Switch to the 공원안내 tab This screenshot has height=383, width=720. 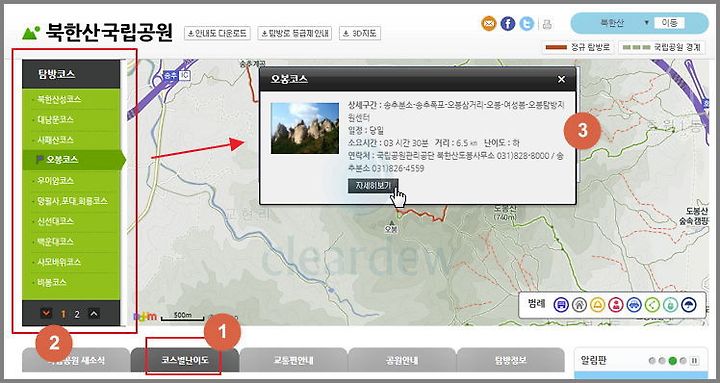(402, 360)
